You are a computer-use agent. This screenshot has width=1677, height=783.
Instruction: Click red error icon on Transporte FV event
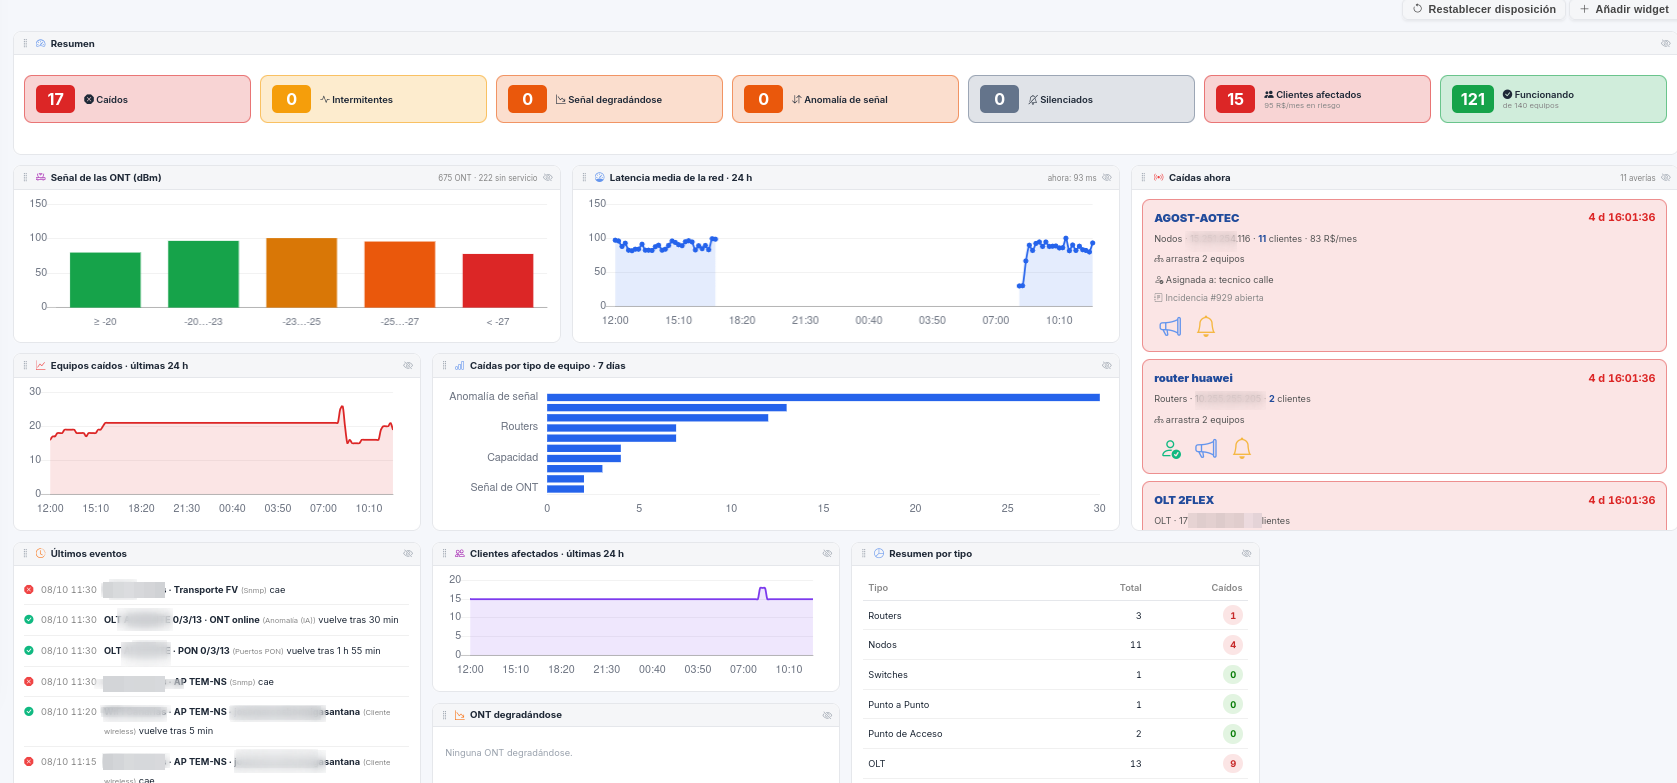(x=29, y=590)
